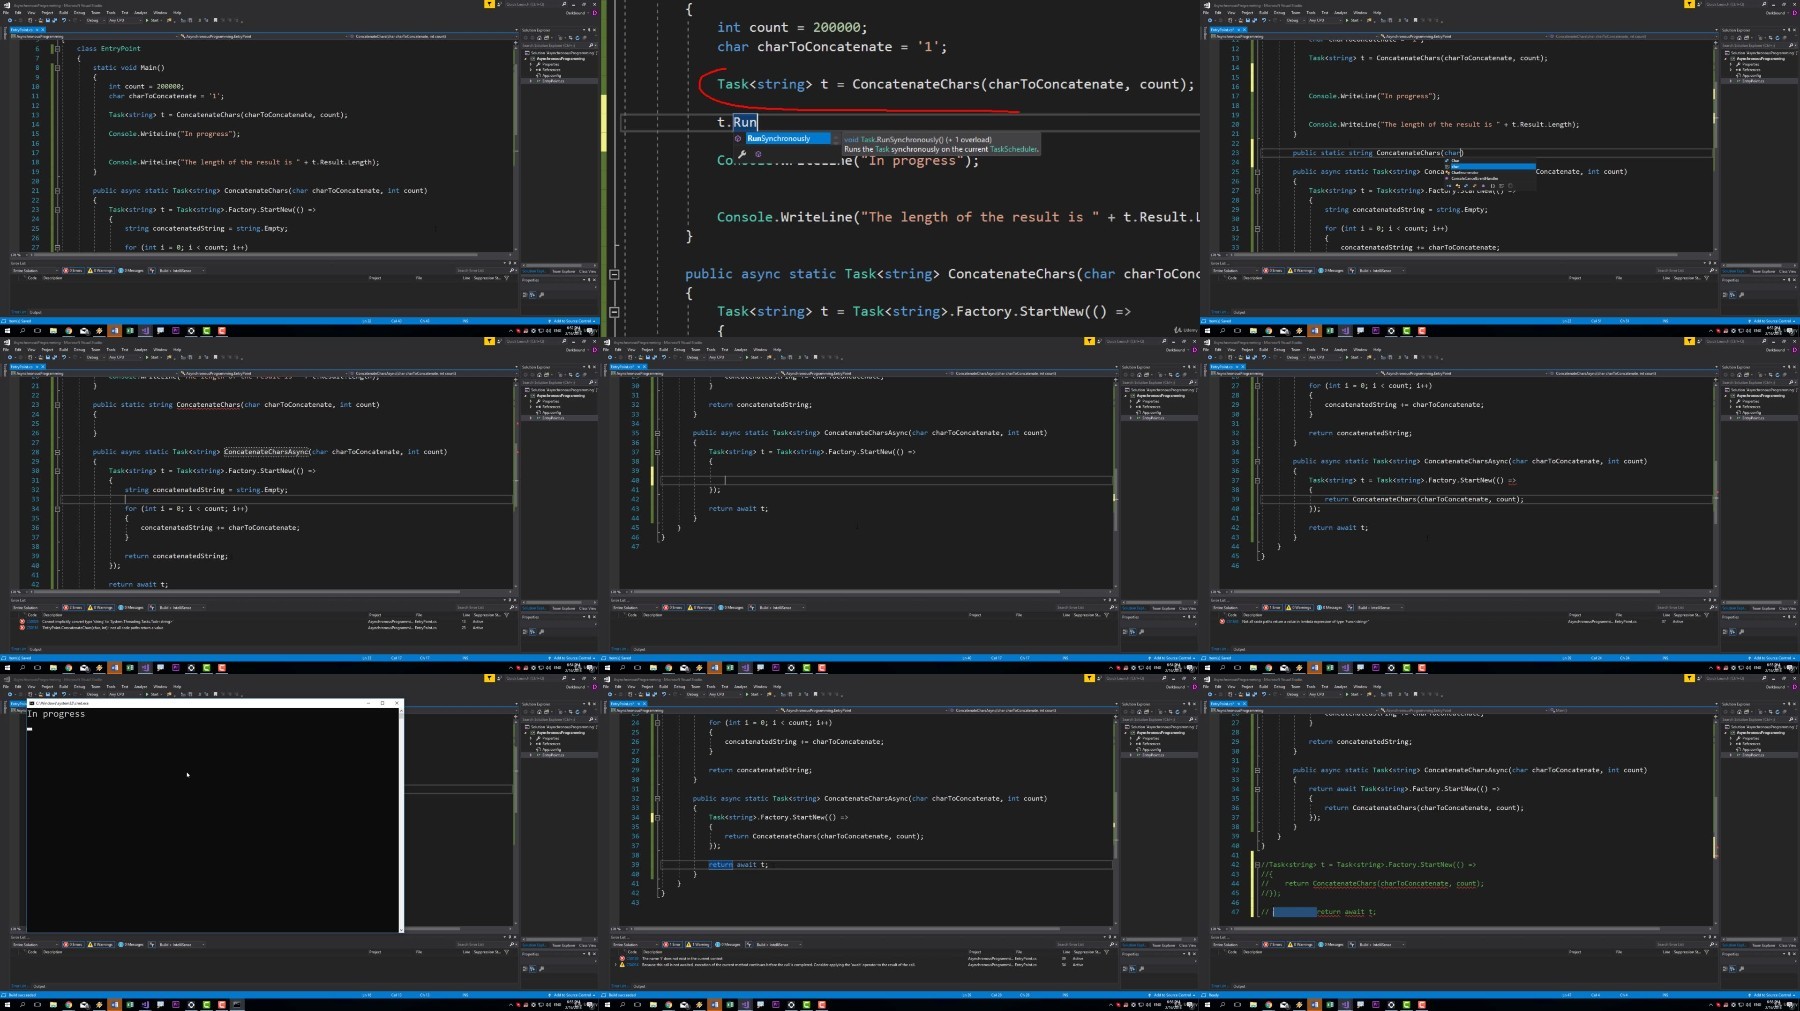The height and width of the screenshot is (1011, 1800).
Task: Click Undo icon in class EntryPoint frame toolbar
Action: click(x=64, y=20)
